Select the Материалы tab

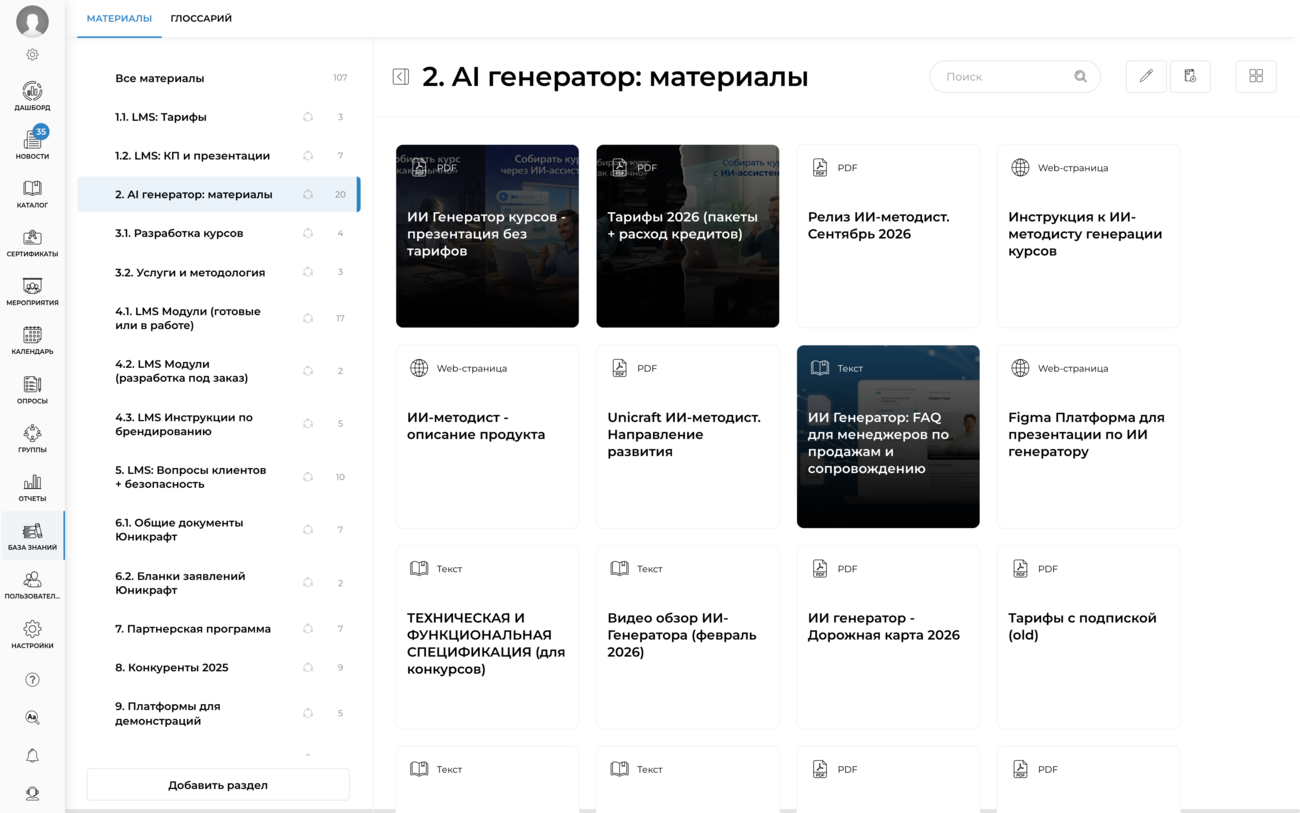tap(119, 18)
